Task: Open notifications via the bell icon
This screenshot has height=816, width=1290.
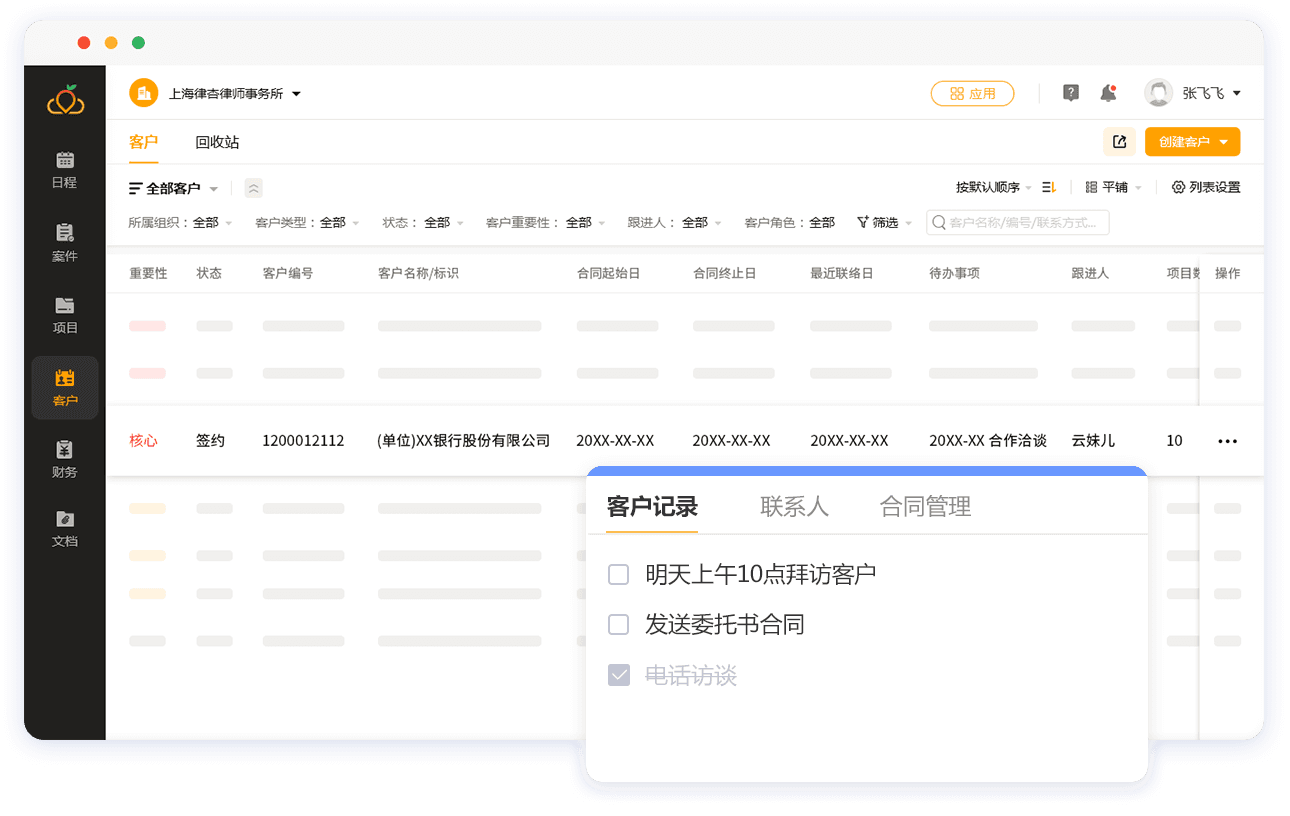Action: tap(1108, 93)
